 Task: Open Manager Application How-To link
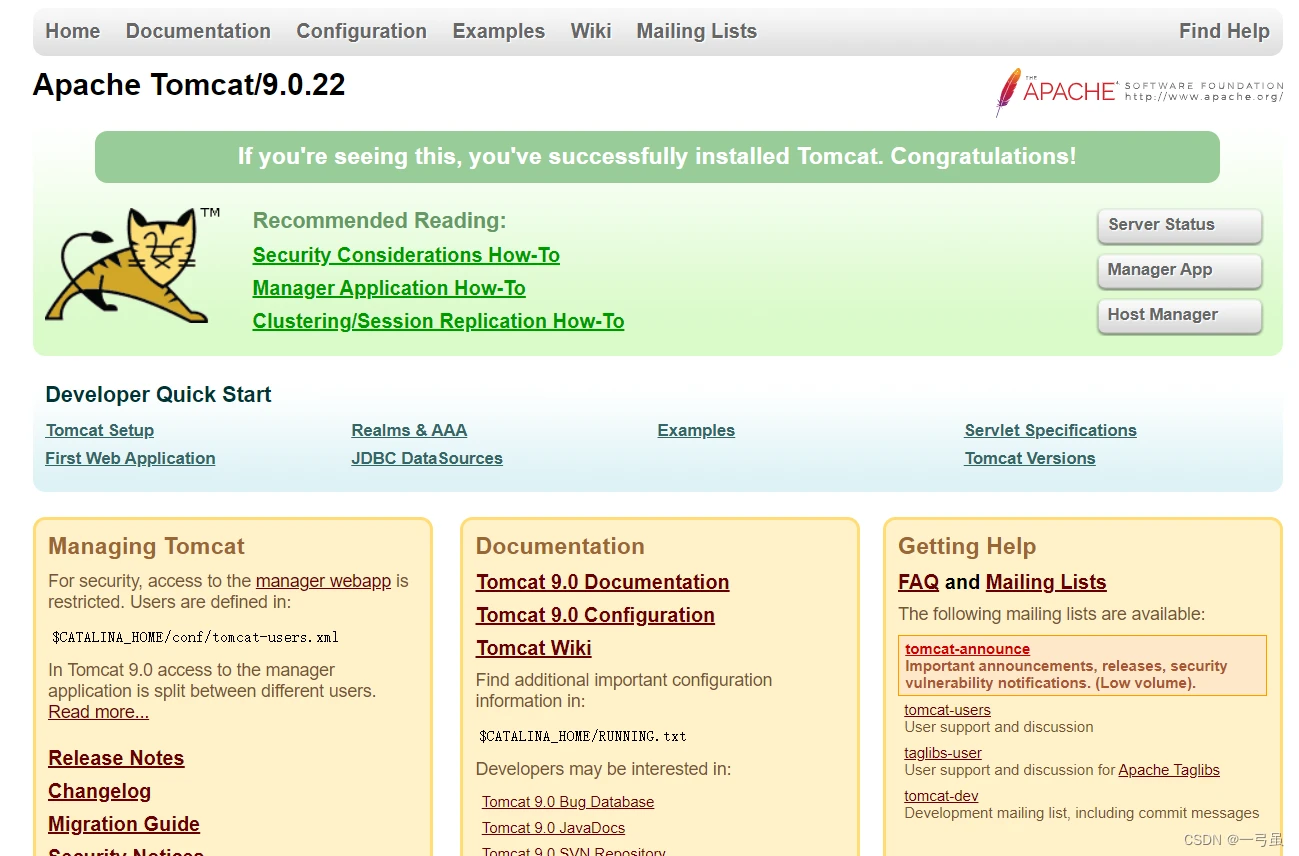click(x=389, y=288)
